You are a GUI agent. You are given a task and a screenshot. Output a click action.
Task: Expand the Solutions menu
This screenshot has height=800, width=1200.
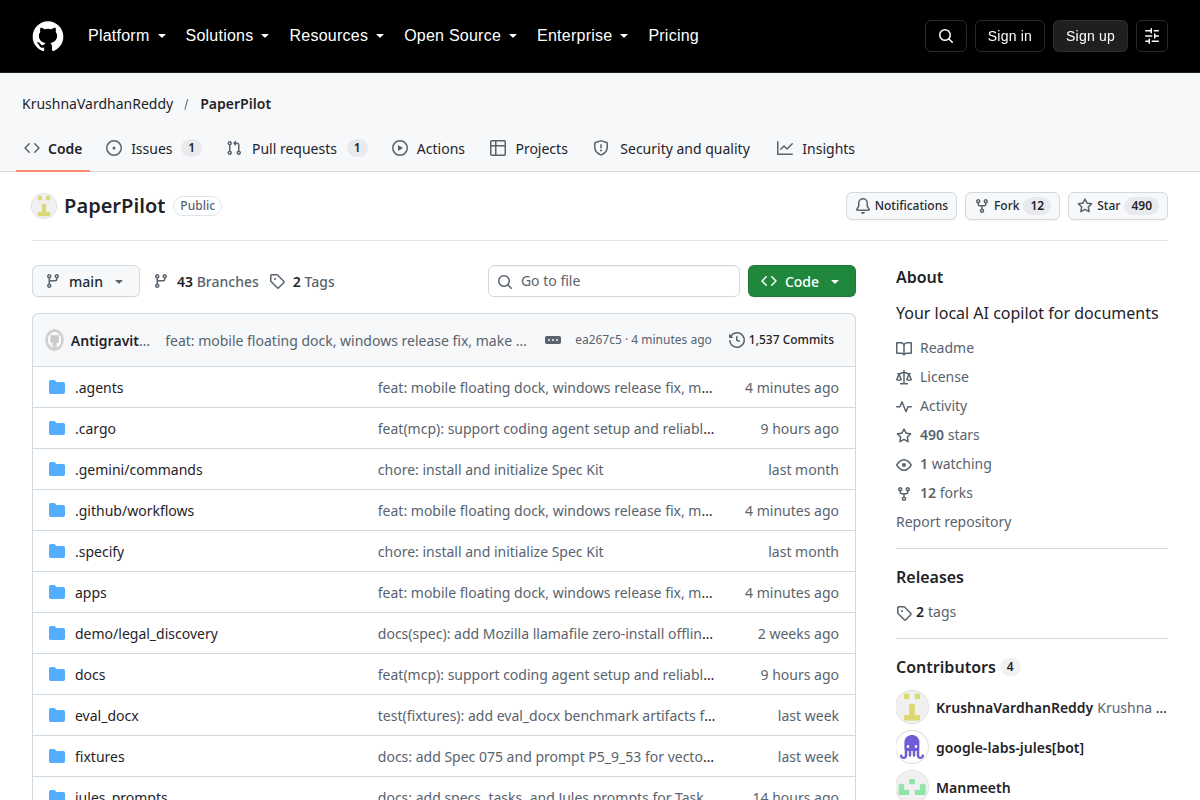(228, 36)
